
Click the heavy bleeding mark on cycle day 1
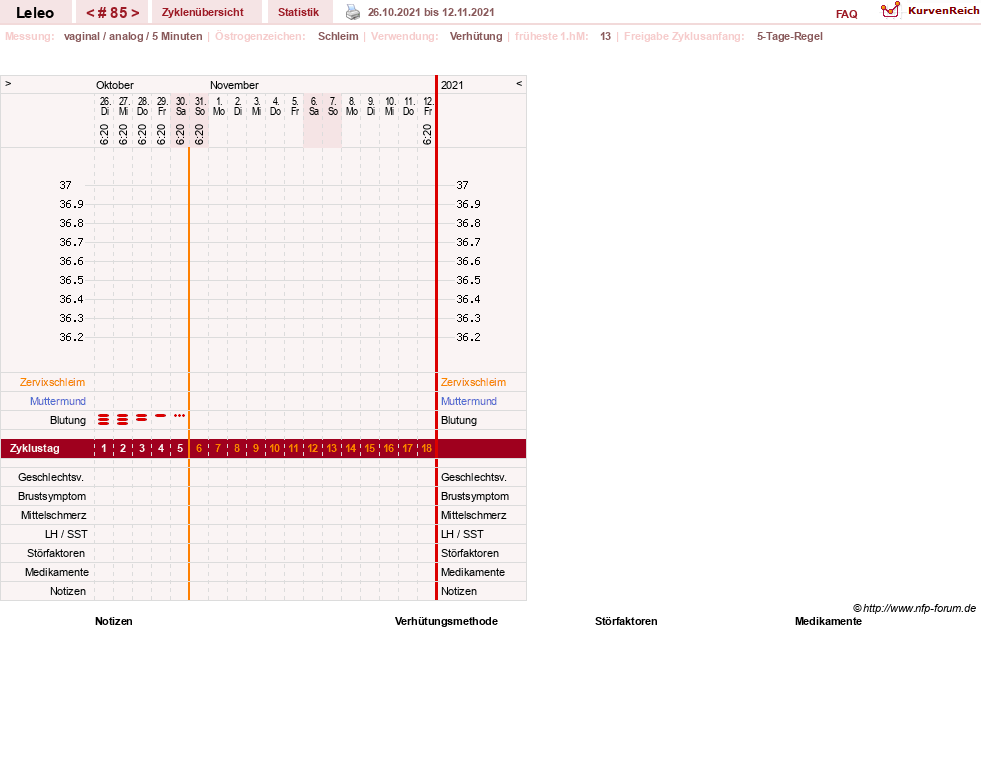click(x=104, y=420)
